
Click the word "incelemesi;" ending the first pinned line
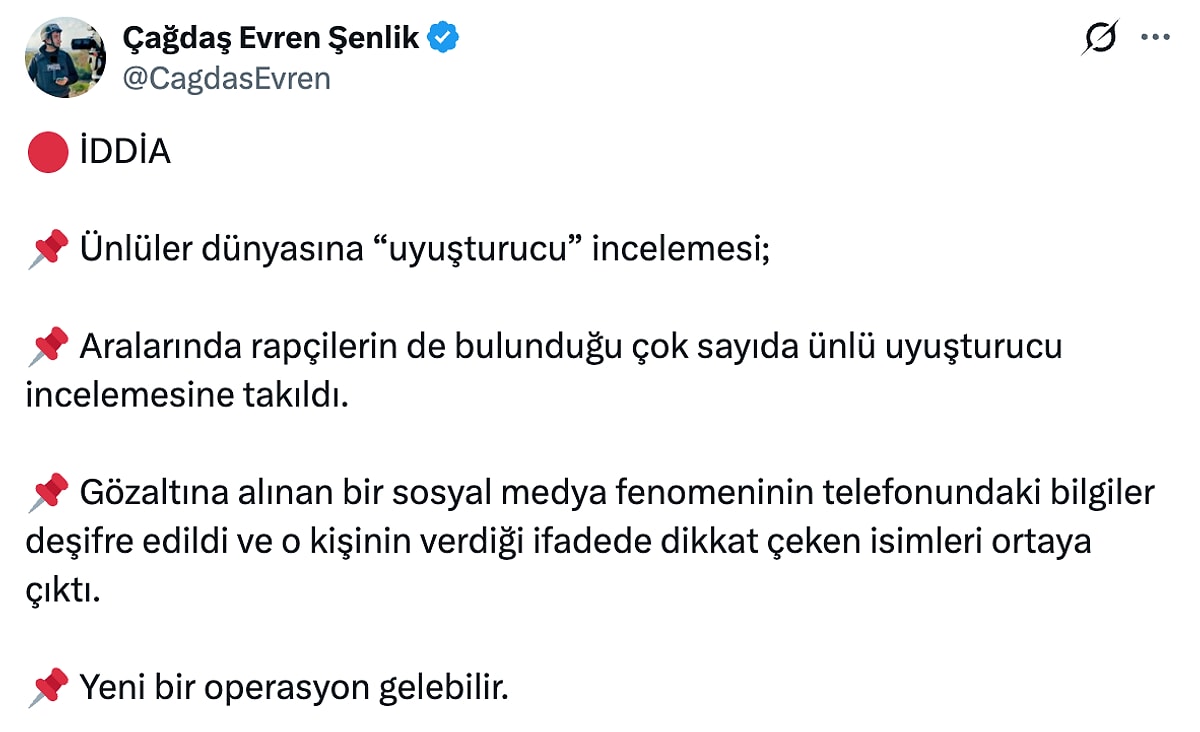pos(681,250)
